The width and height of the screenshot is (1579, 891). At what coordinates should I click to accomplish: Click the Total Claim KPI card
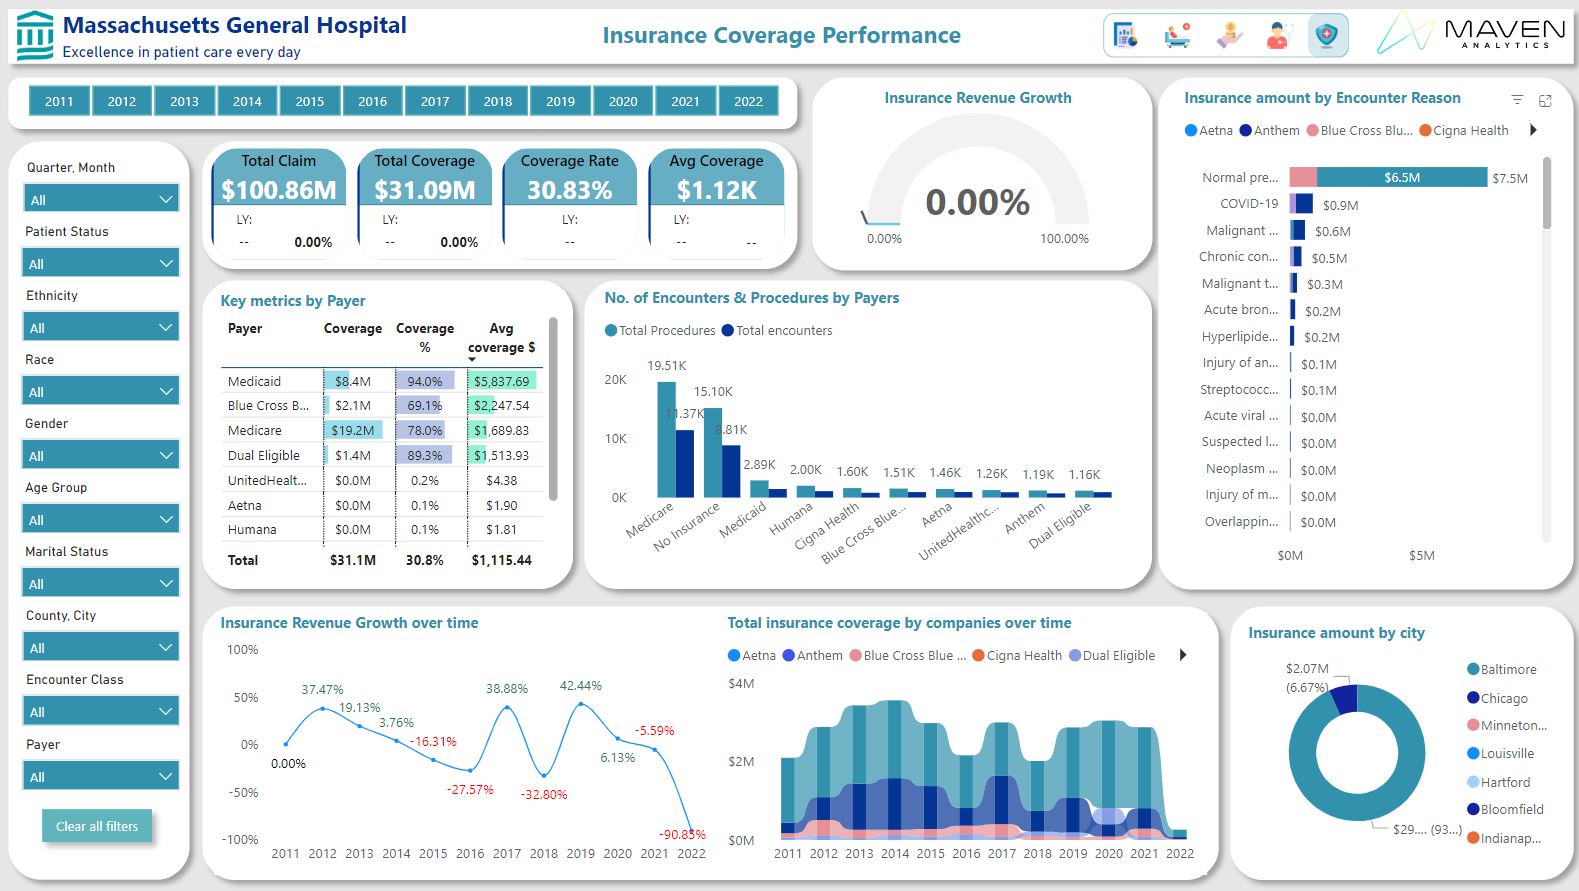[x=279, y=204]
